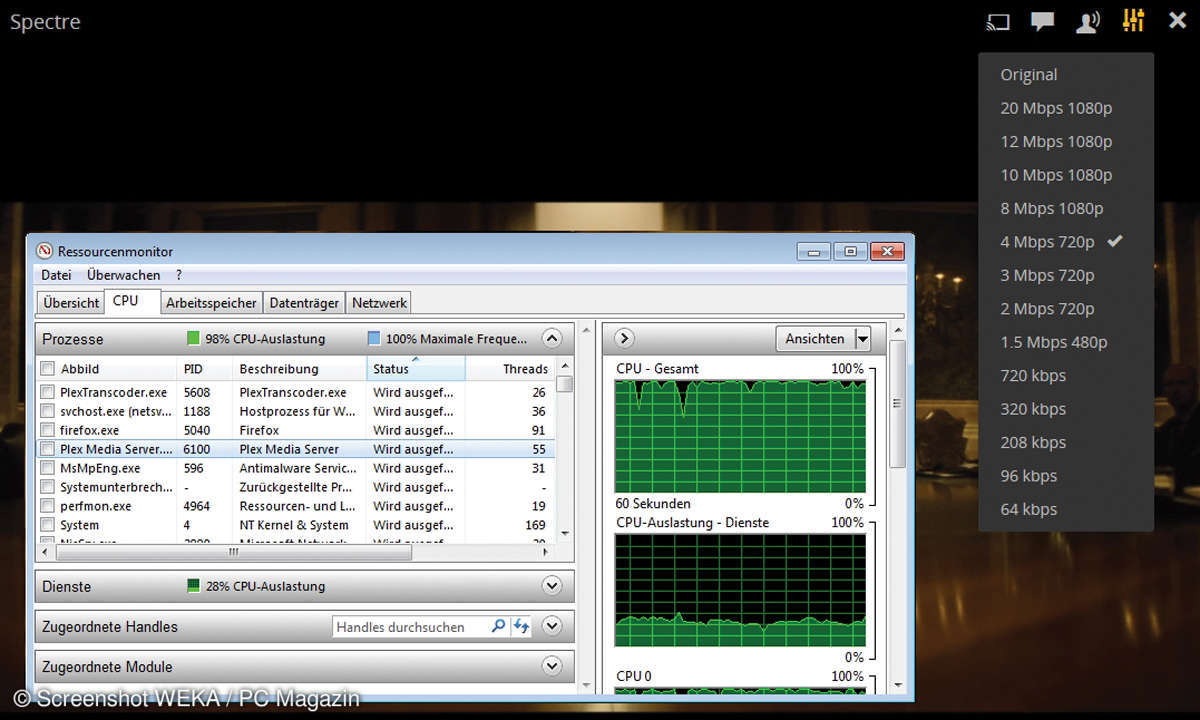Tick the firefox.exe process checkbox

click(x=47, y=431)
